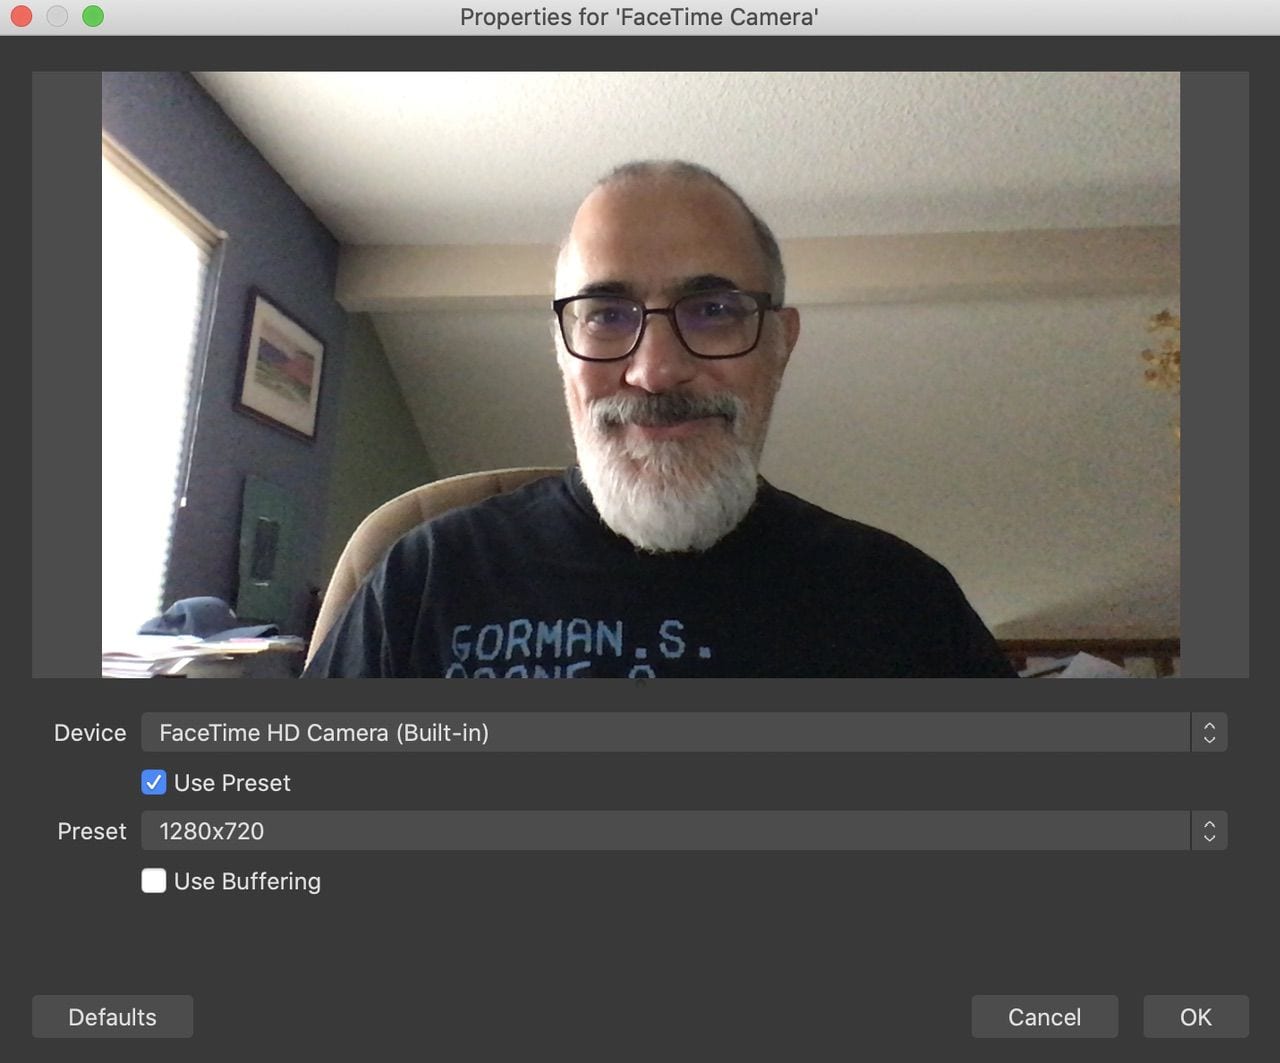Click the webcam preview image
The image size is (1280, 1063).
640,374
